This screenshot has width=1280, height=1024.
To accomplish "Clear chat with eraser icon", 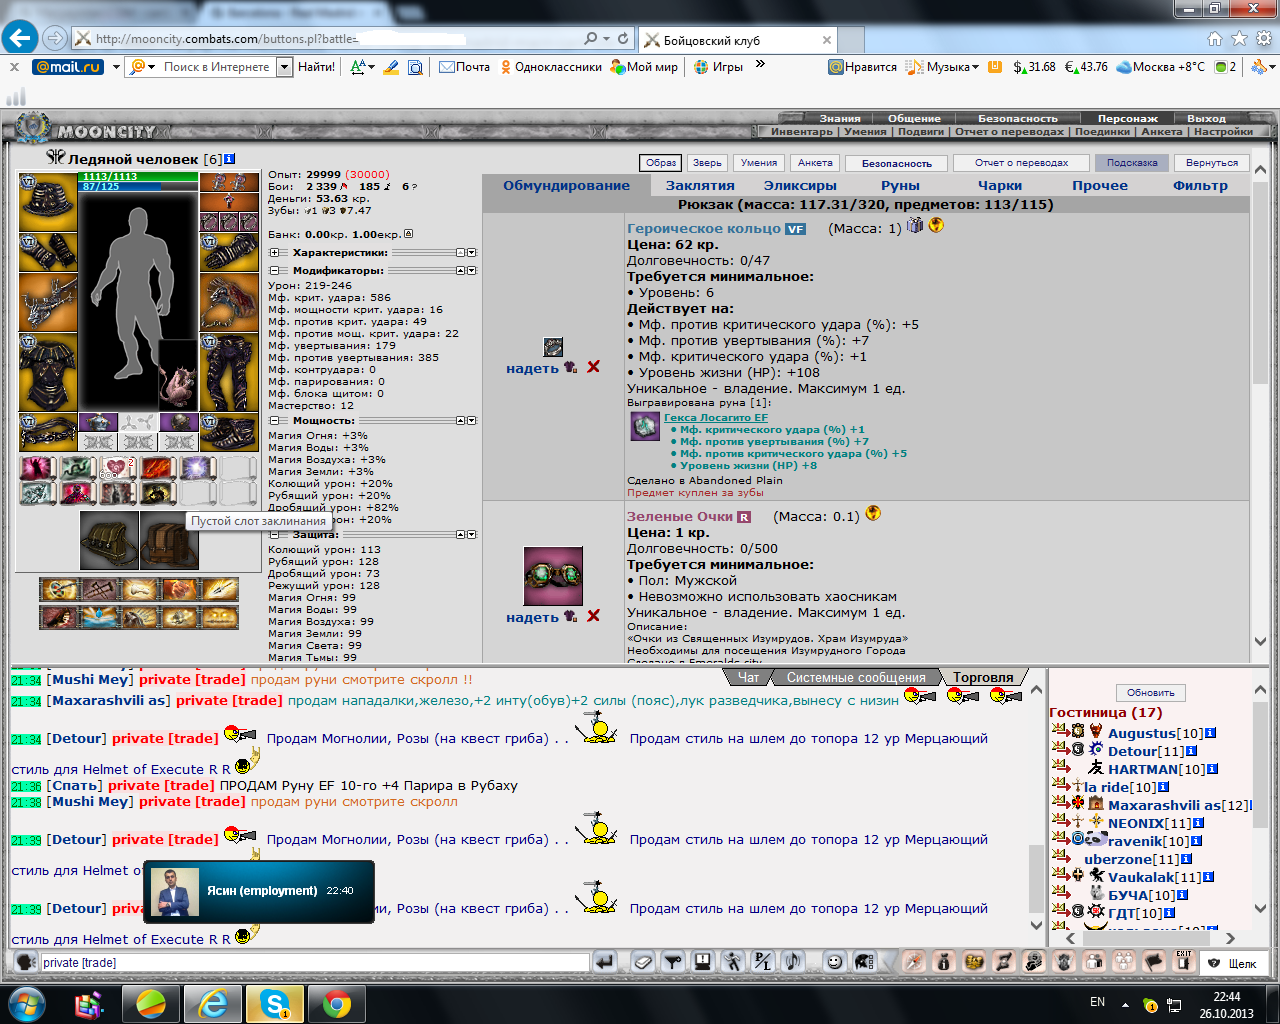I will click(x=643, y=962).
